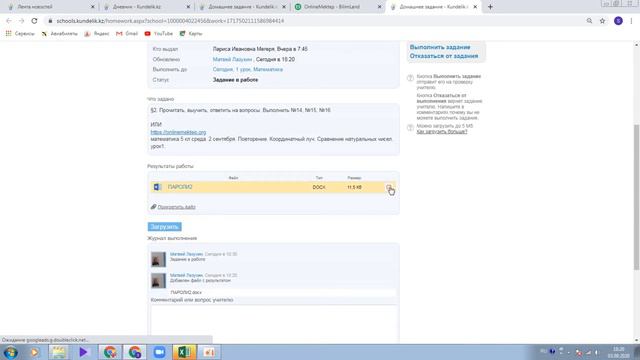Switch to the OnlineMektep BilimLand tab
Screen dimensions: 640x360
coord(338,7)
